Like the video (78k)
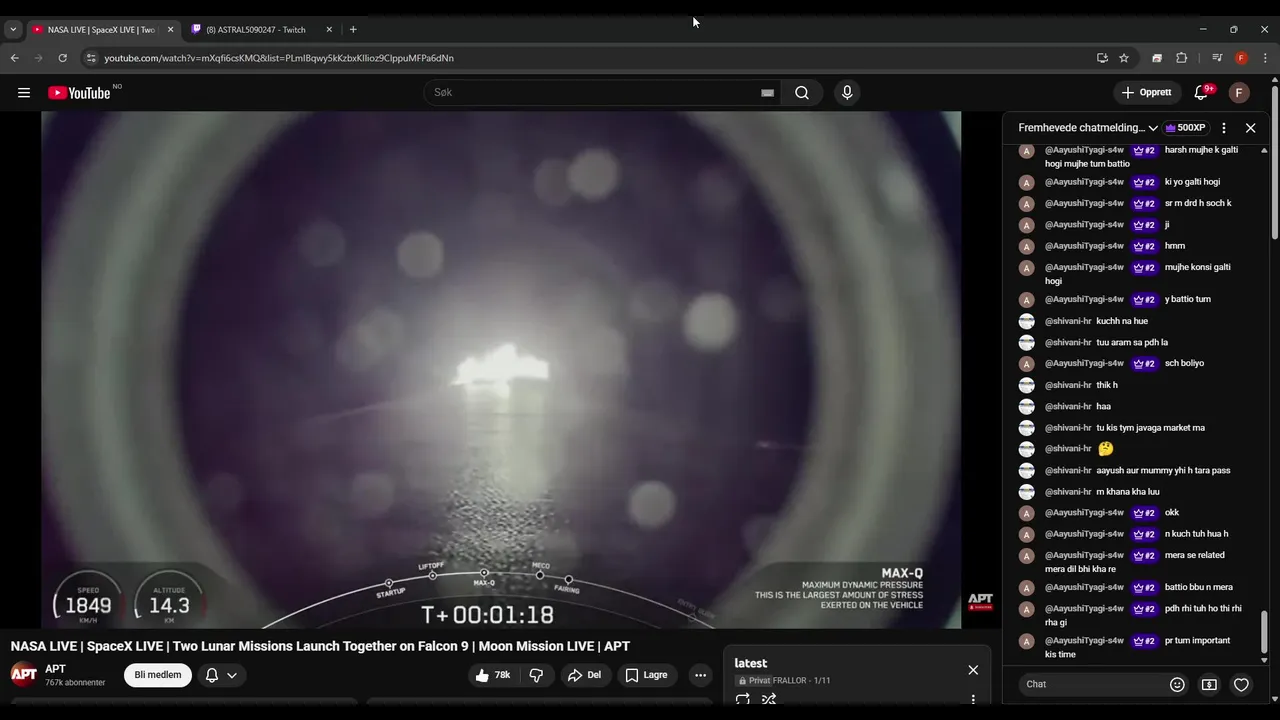Image resolution: width=1280 pixels, height=720 pixels. pyautogui.click(x=495, y=675)
